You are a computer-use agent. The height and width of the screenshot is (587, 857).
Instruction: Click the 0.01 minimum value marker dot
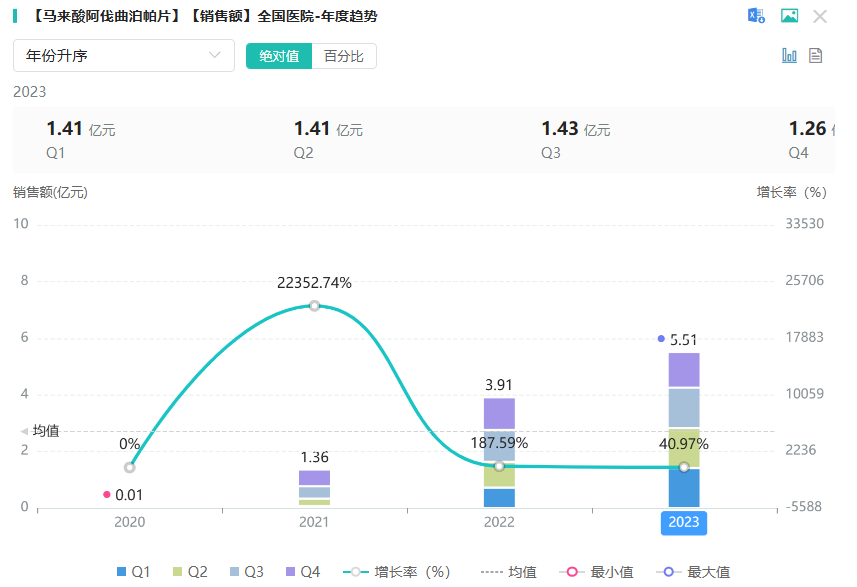click(107, 495)
